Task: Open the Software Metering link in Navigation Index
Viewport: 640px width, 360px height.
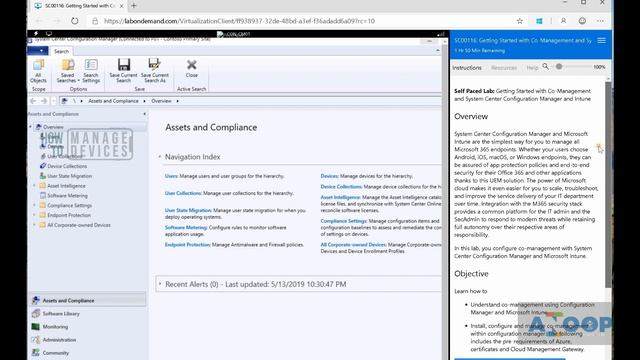Action: pyautogui.click(x=186, y=227)
